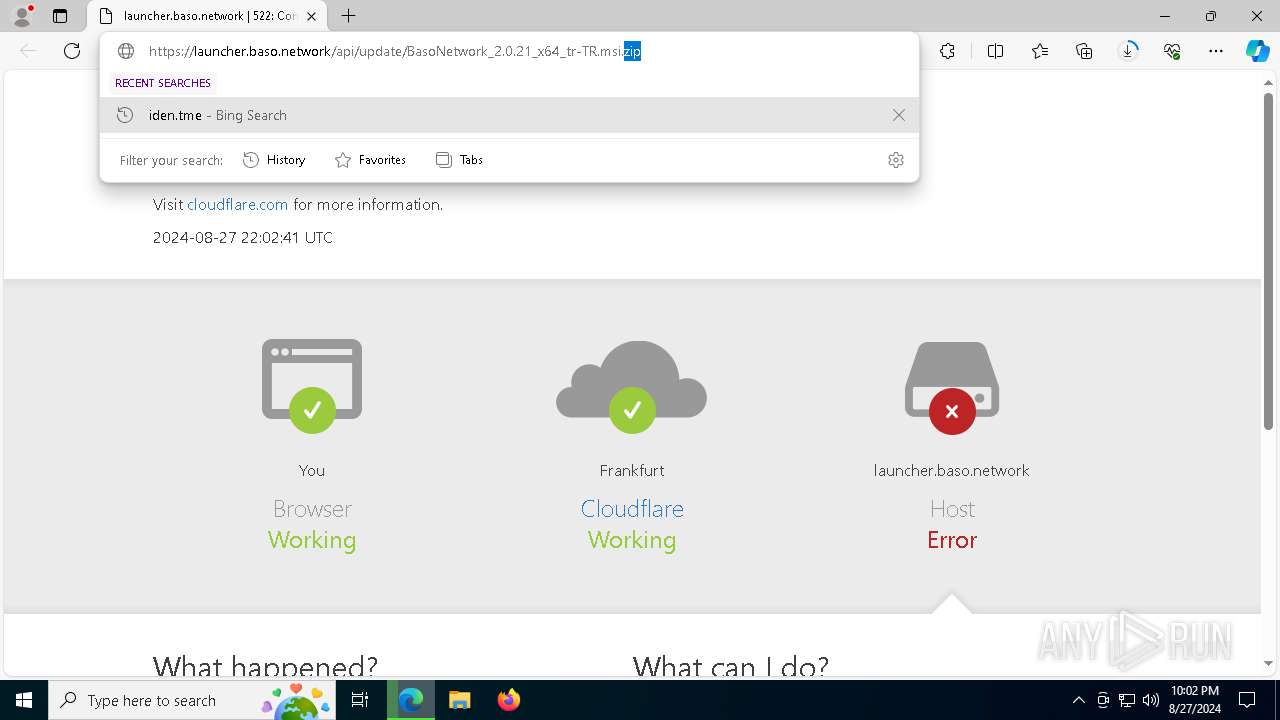
Task: Click the address bar URL field
Action: coord(510,51)
